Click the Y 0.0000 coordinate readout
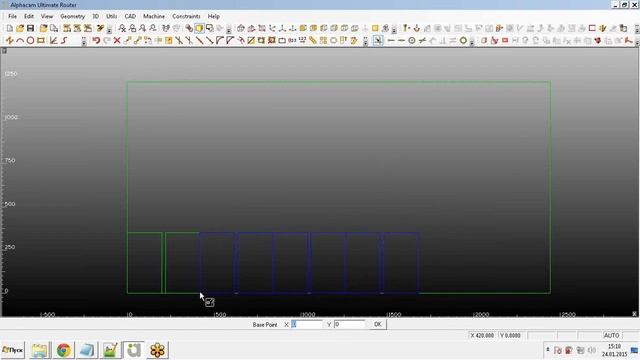640x360 pixels. click(510, 335)
